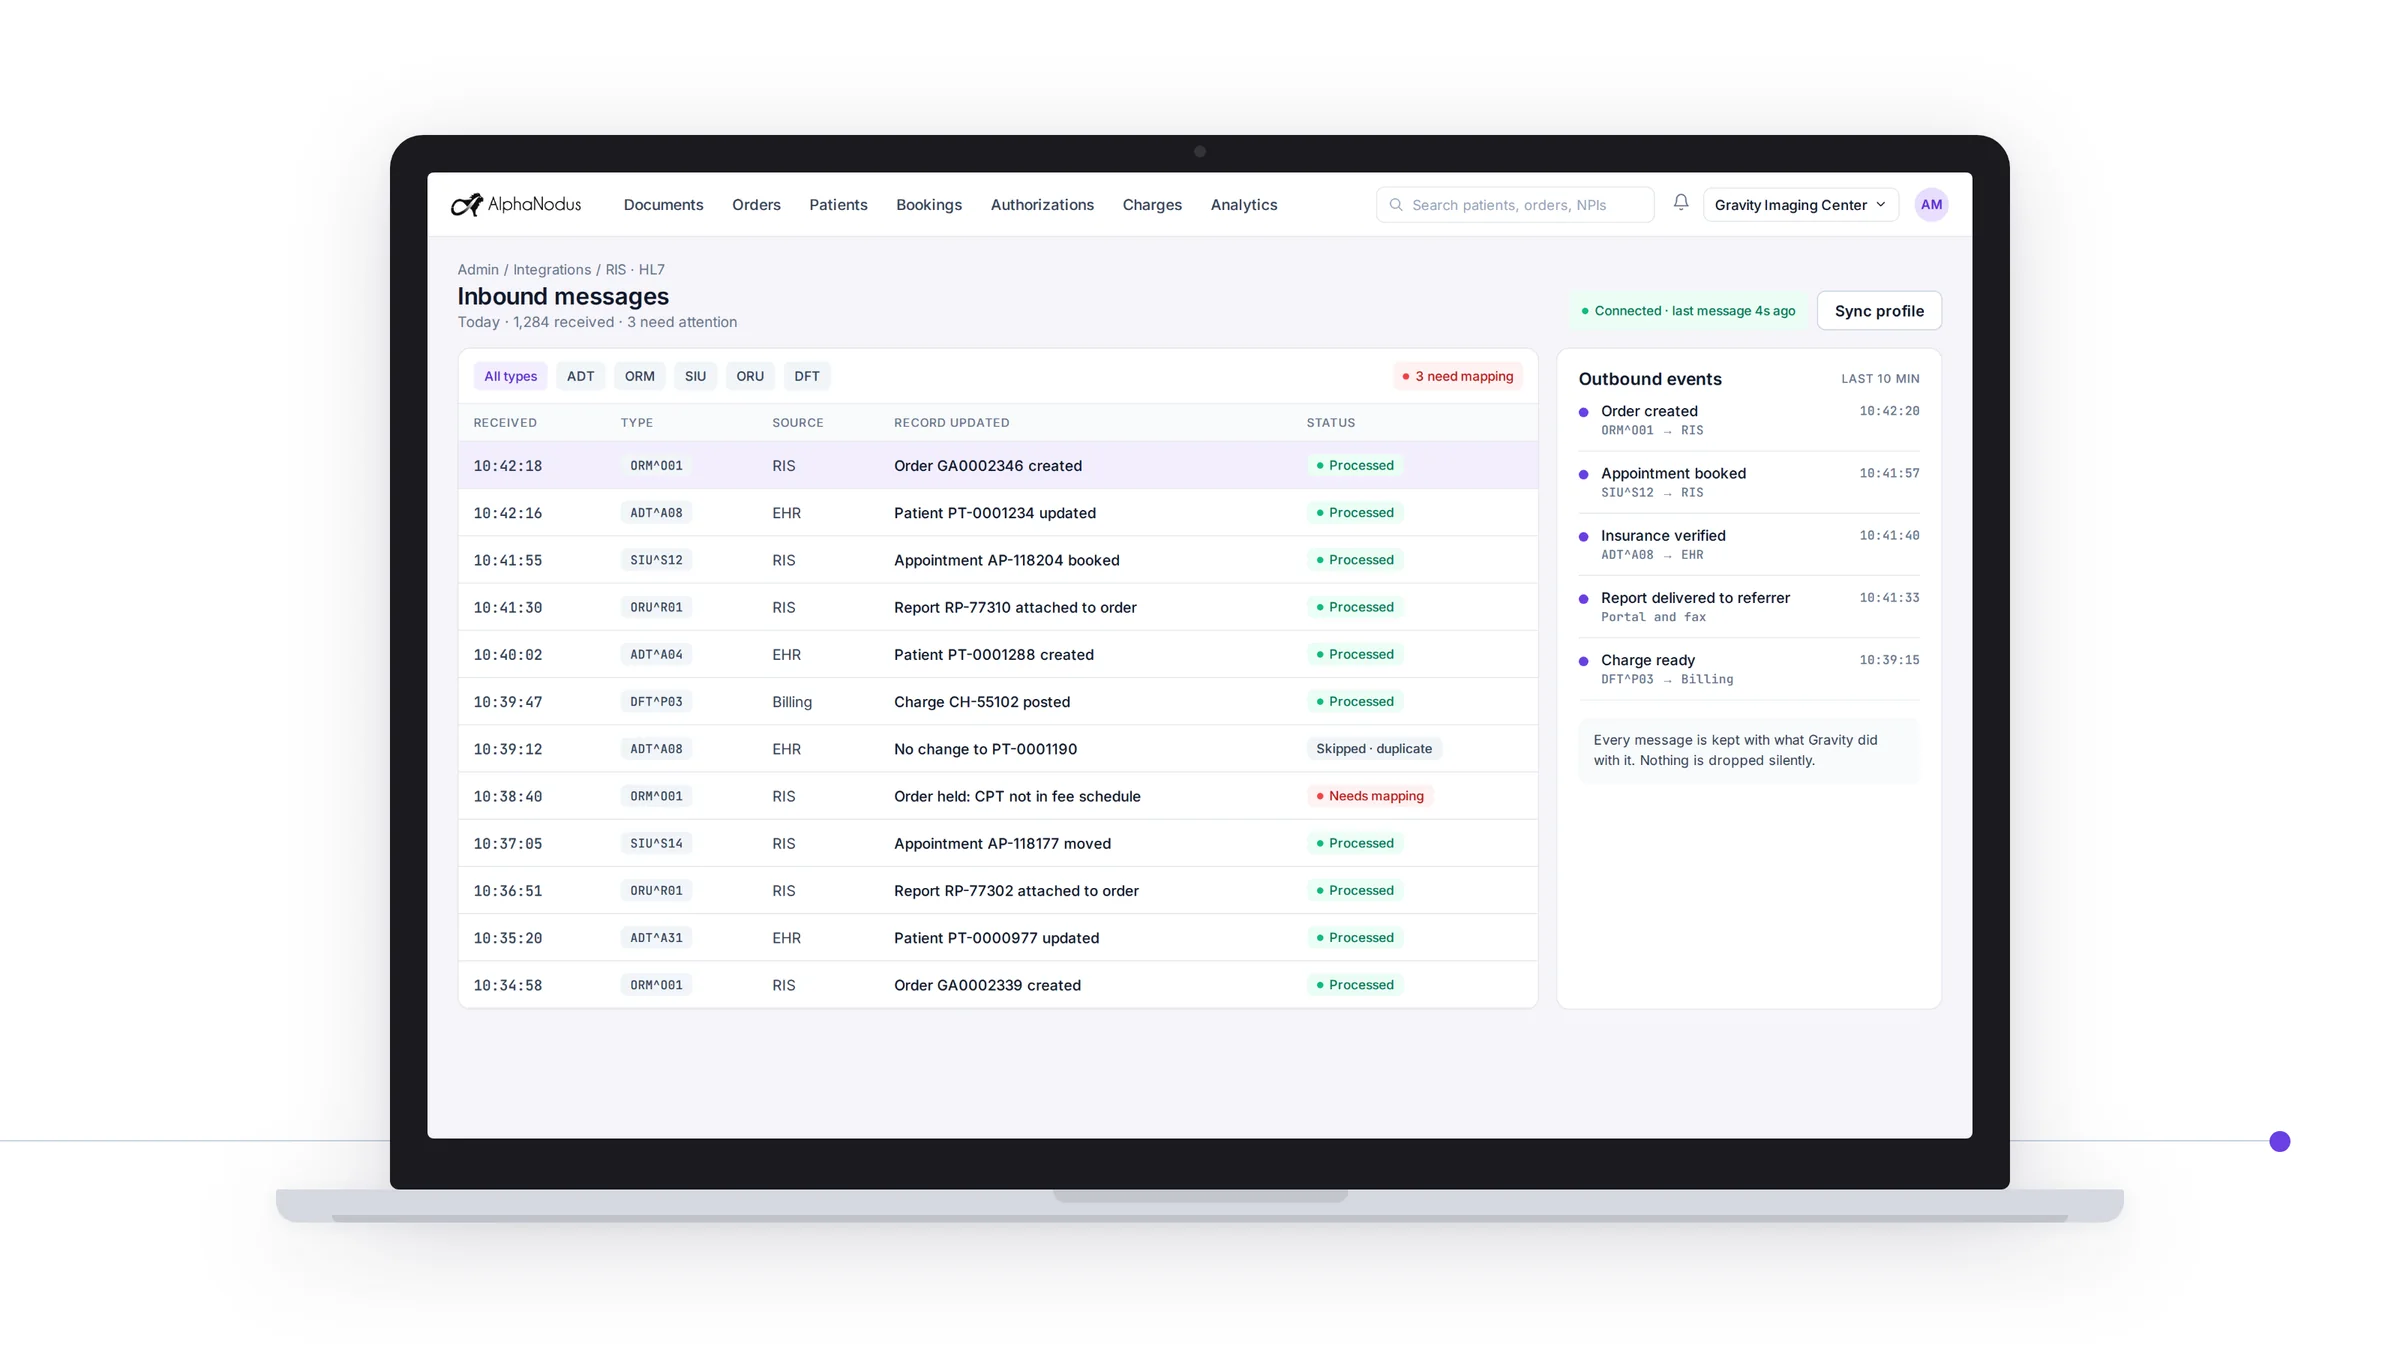Click the Sync profile button

click(x=1879, y=311)
